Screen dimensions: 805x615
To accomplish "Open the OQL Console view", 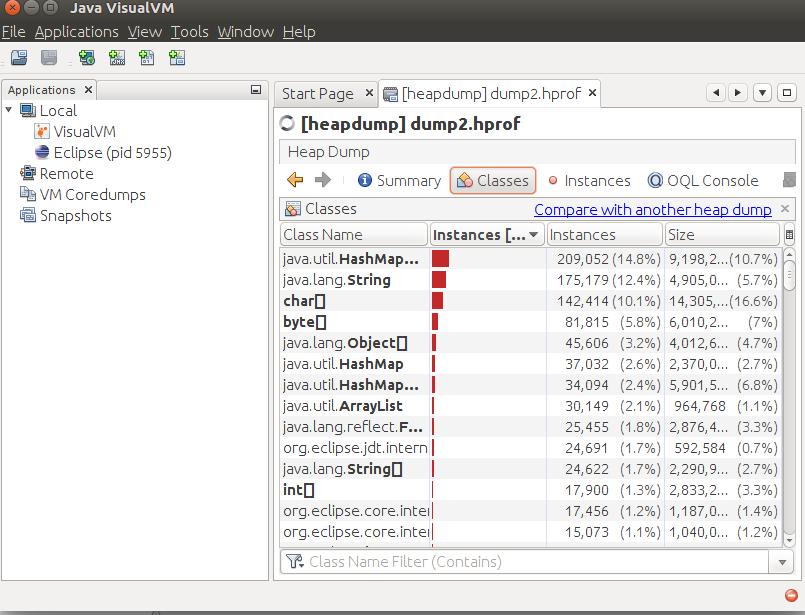I will [x=703, y=181].
